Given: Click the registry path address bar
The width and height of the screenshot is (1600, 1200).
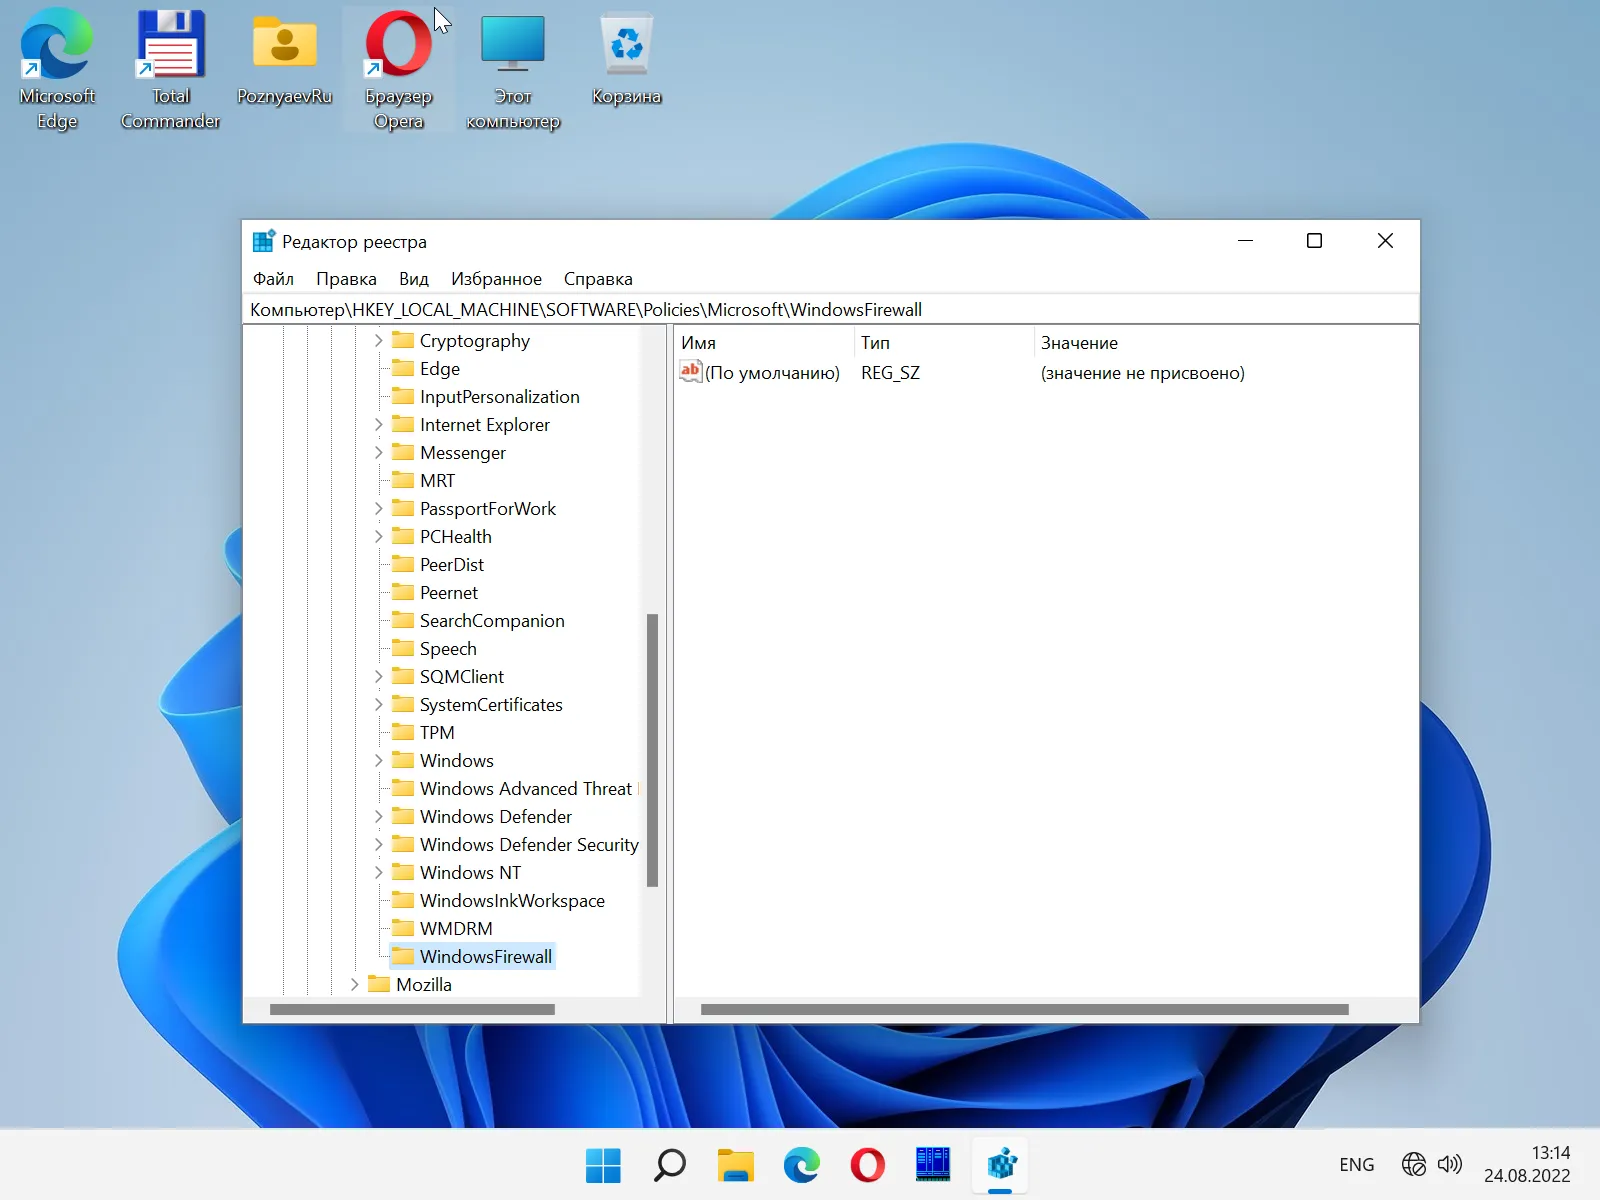Looking at the screenshot, I should coord(830,310).
